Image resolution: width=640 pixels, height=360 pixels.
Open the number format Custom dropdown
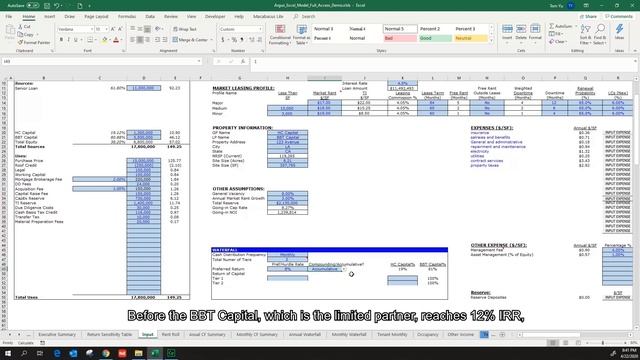[260, 29]
